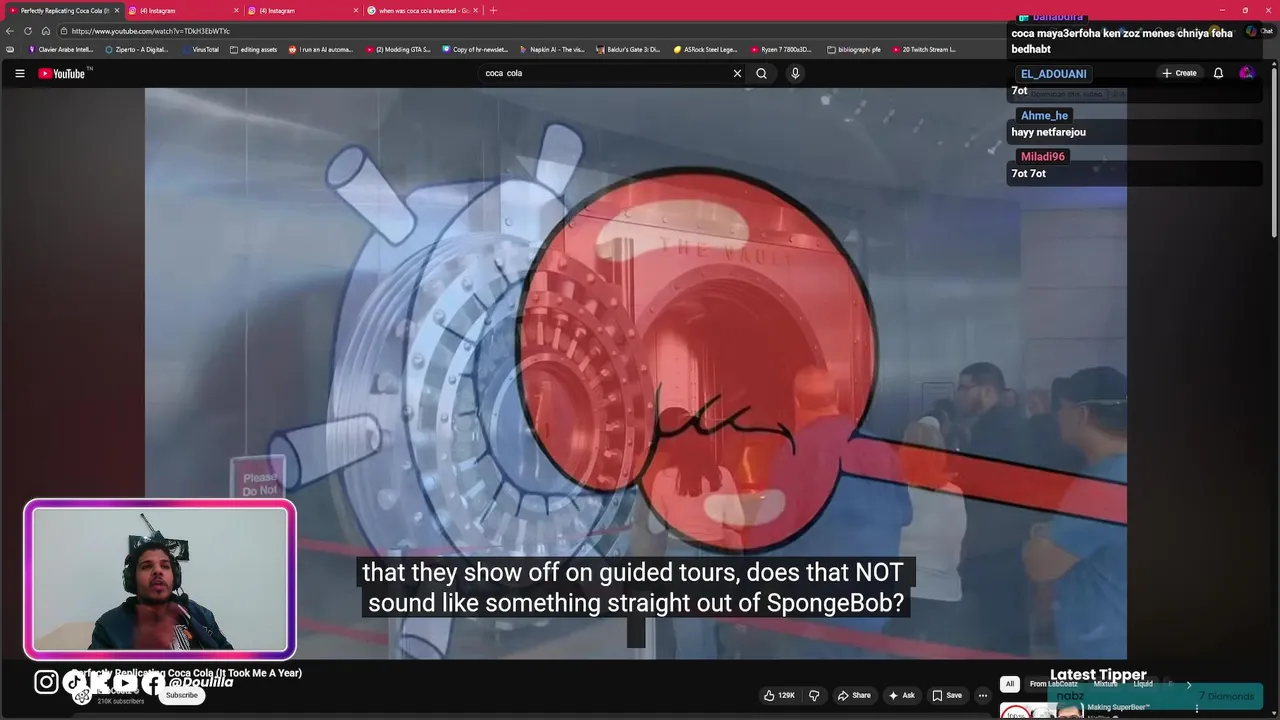
Task: Click the Instagram icon in stream overlay
Action: click(46, 682)
